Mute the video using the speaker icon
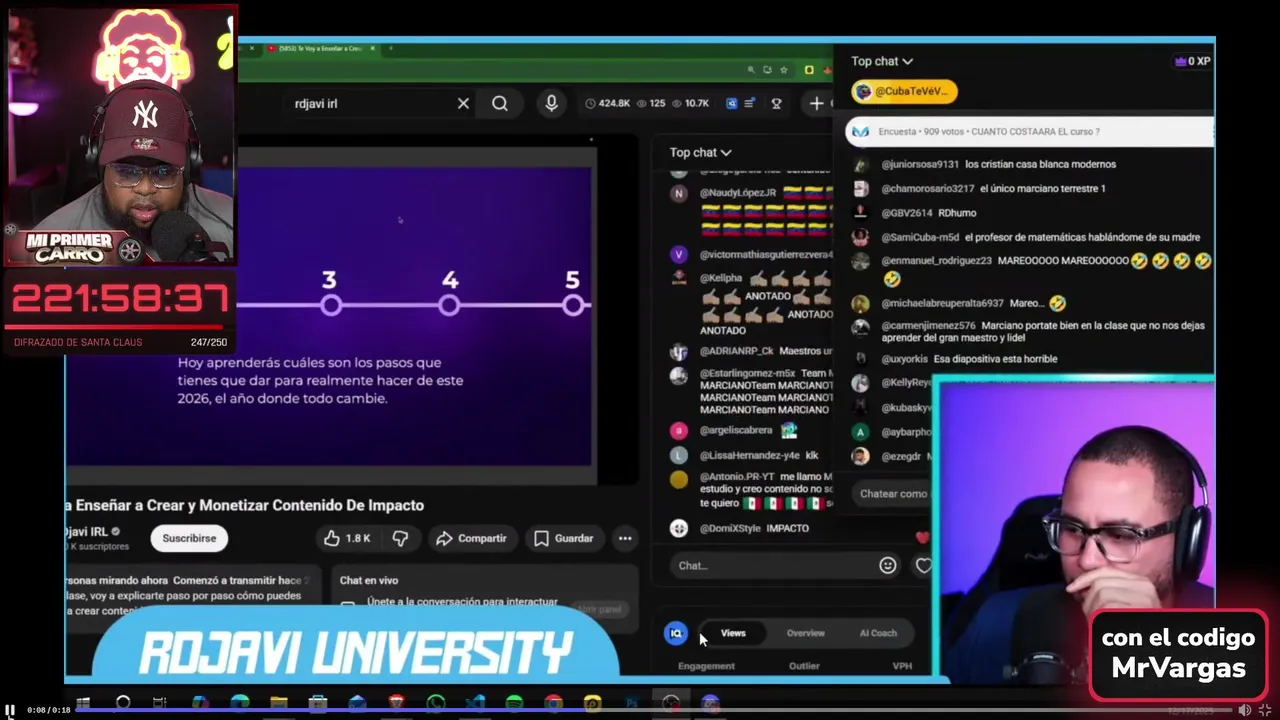Viewport: 1280px width, 720px height. (1245, 710)
